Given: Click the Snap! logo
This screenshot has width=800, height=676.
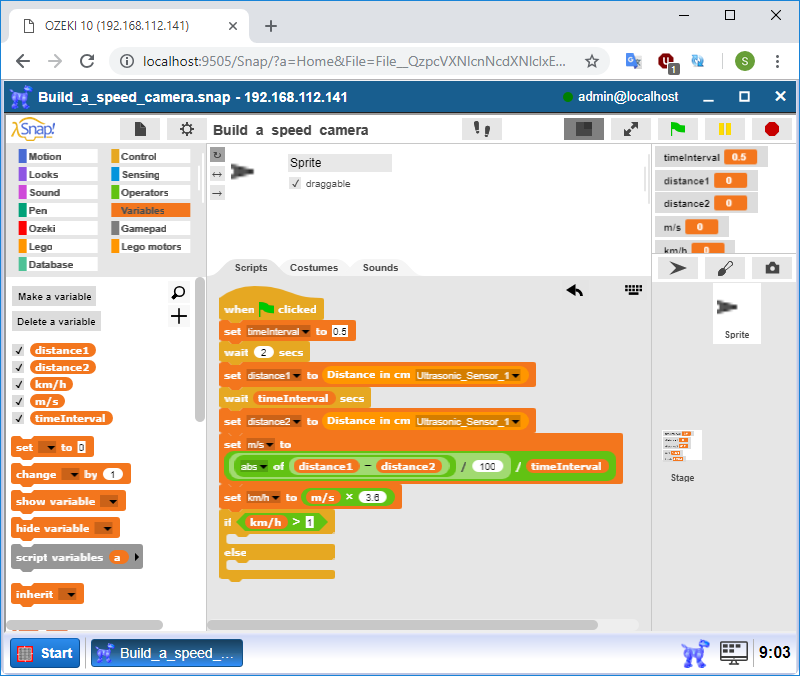Looking at the screenshot, I should (34, 129).
